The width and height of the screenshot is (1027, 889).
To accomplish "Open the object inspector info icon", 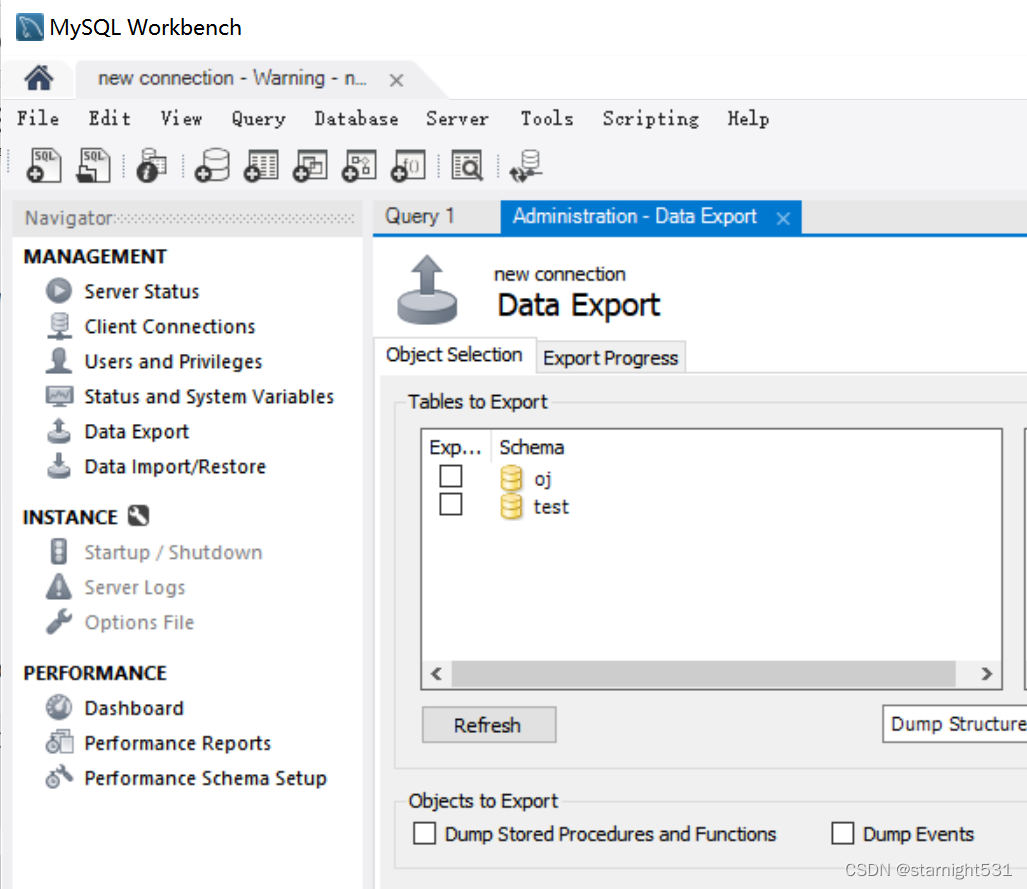I will click(151, 165).
